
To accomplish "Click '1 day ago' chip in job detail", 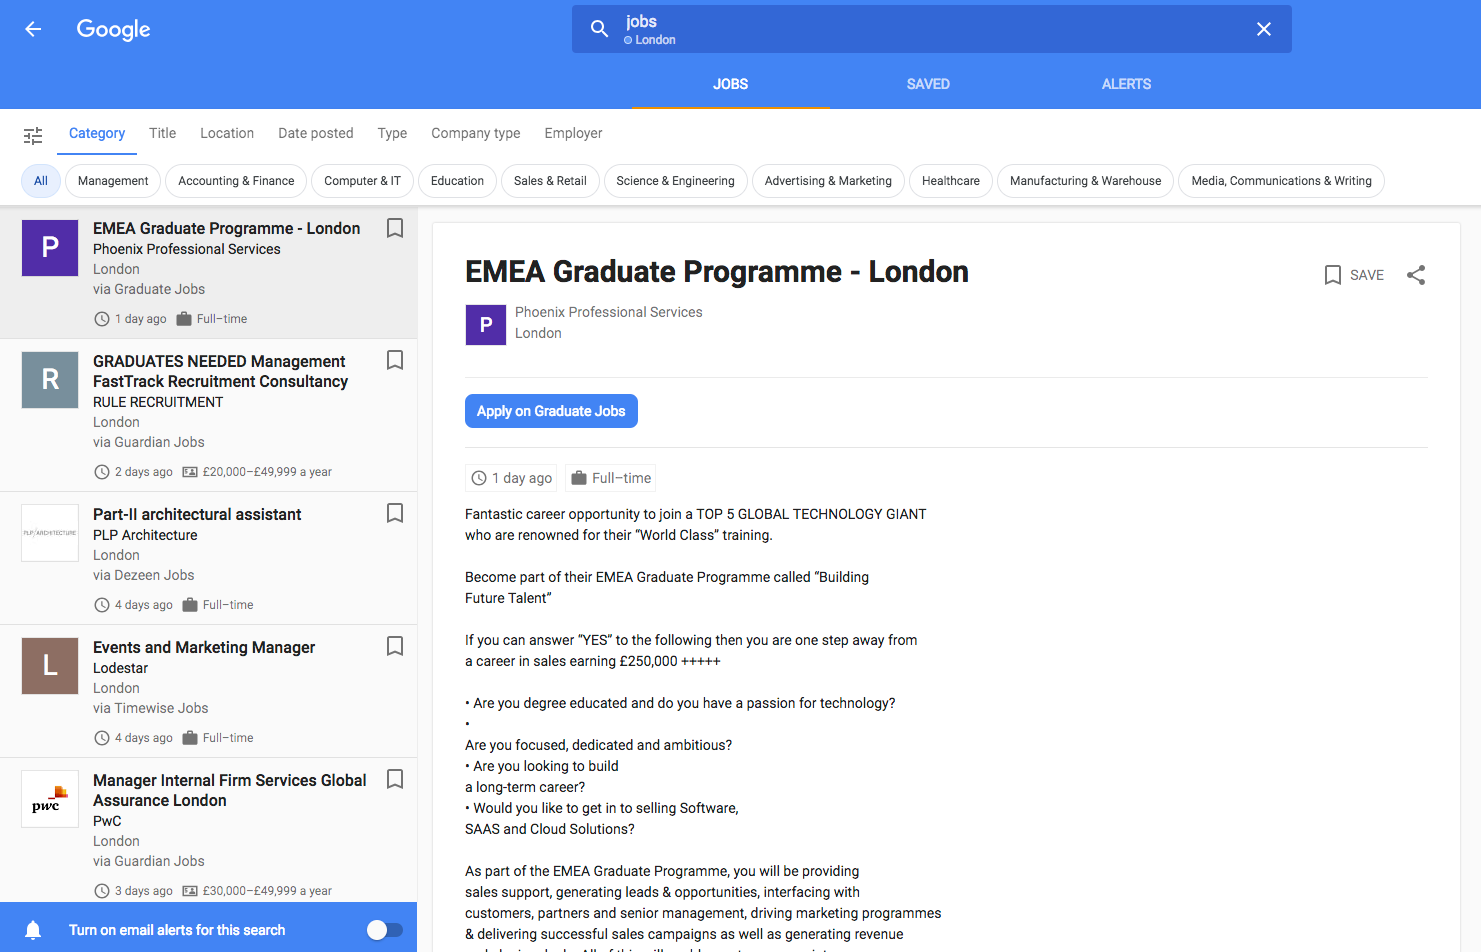I will pyautogui.click(x=511, y=478).
